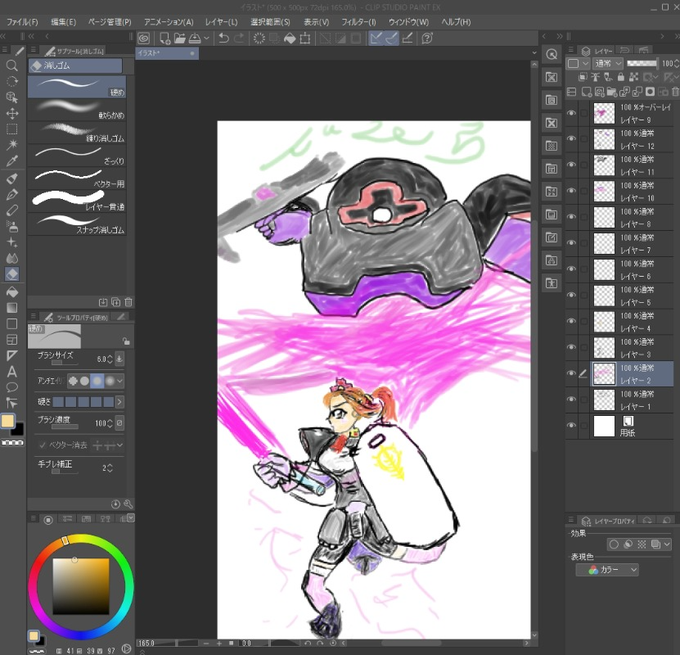
Task: Hide layer レイヤー 10
Action: [x=572, y=191]
